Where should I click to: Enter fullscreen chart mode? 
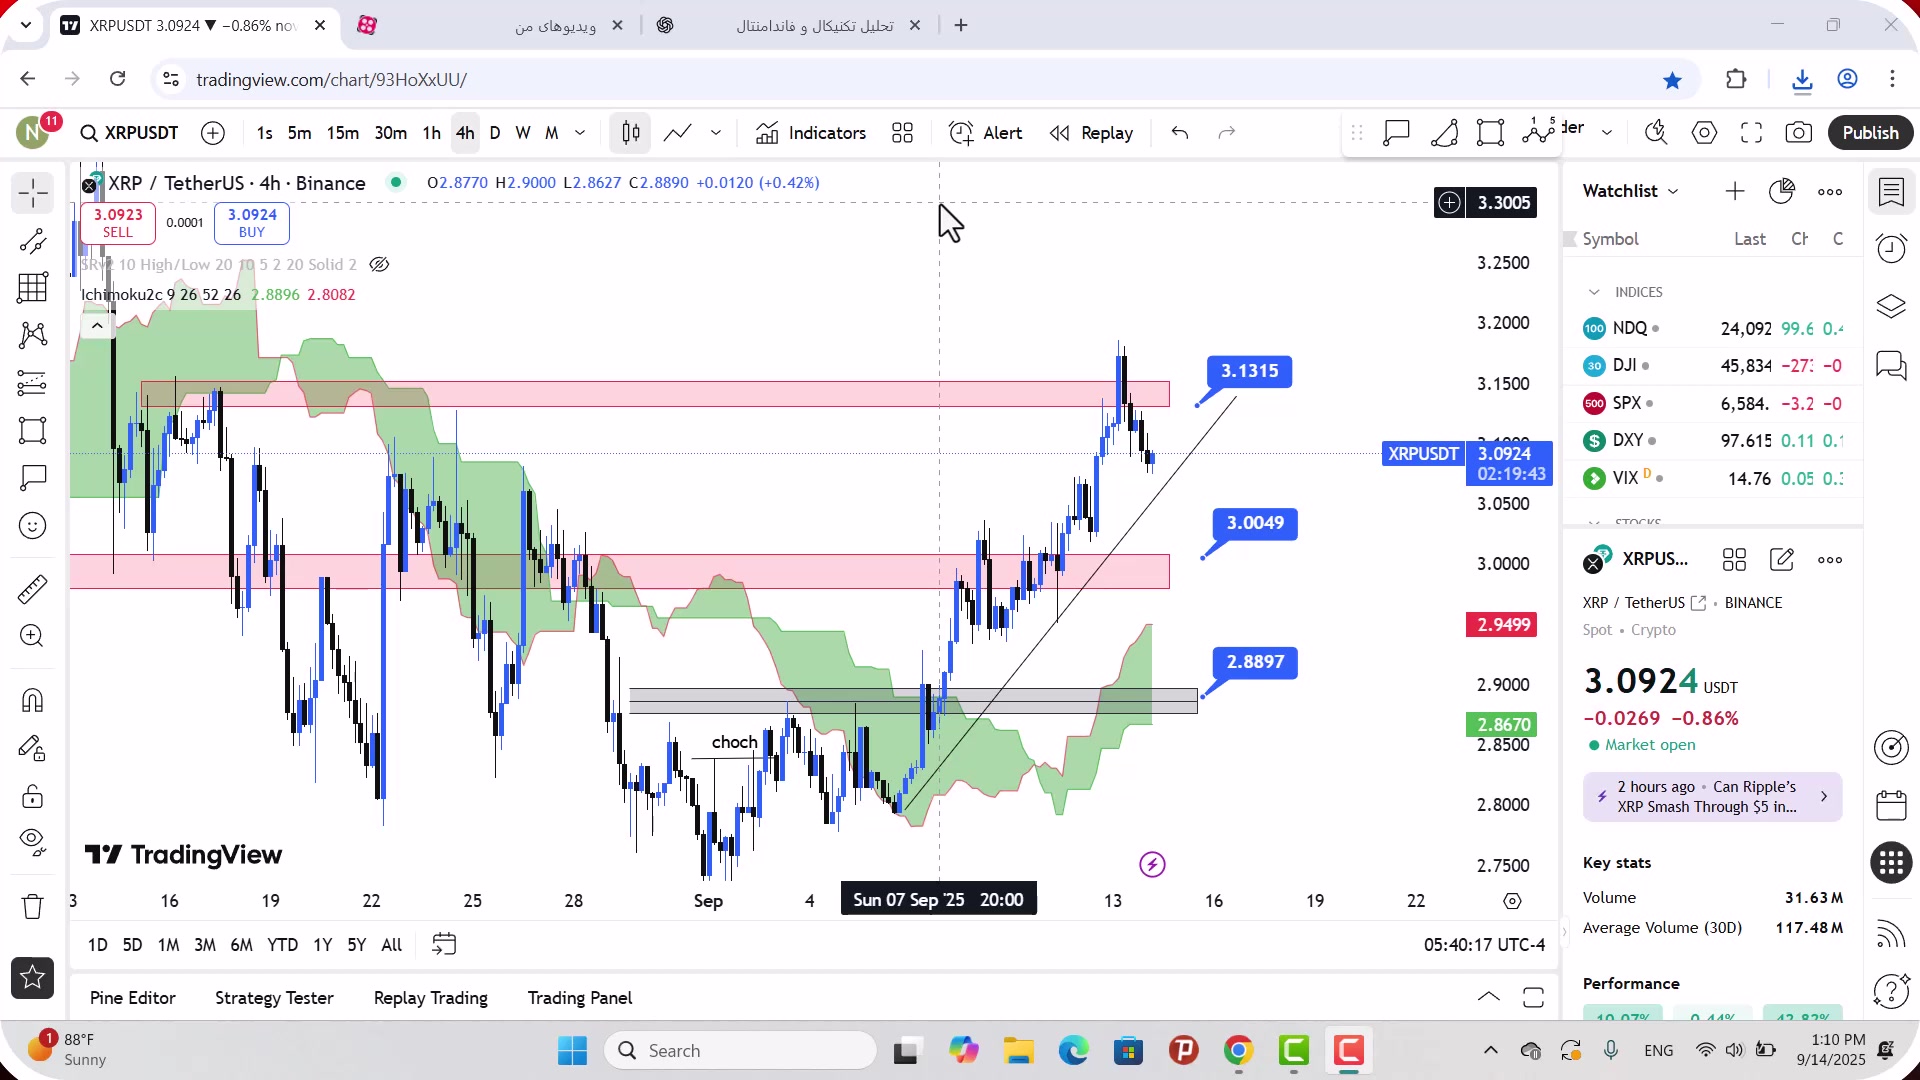coord(1752,133)
